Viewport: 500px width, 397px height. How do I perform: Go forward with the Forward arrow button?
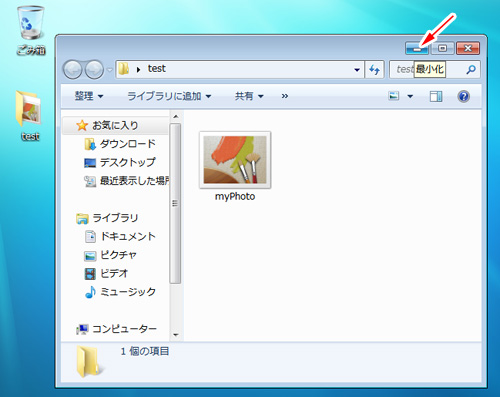94,70
